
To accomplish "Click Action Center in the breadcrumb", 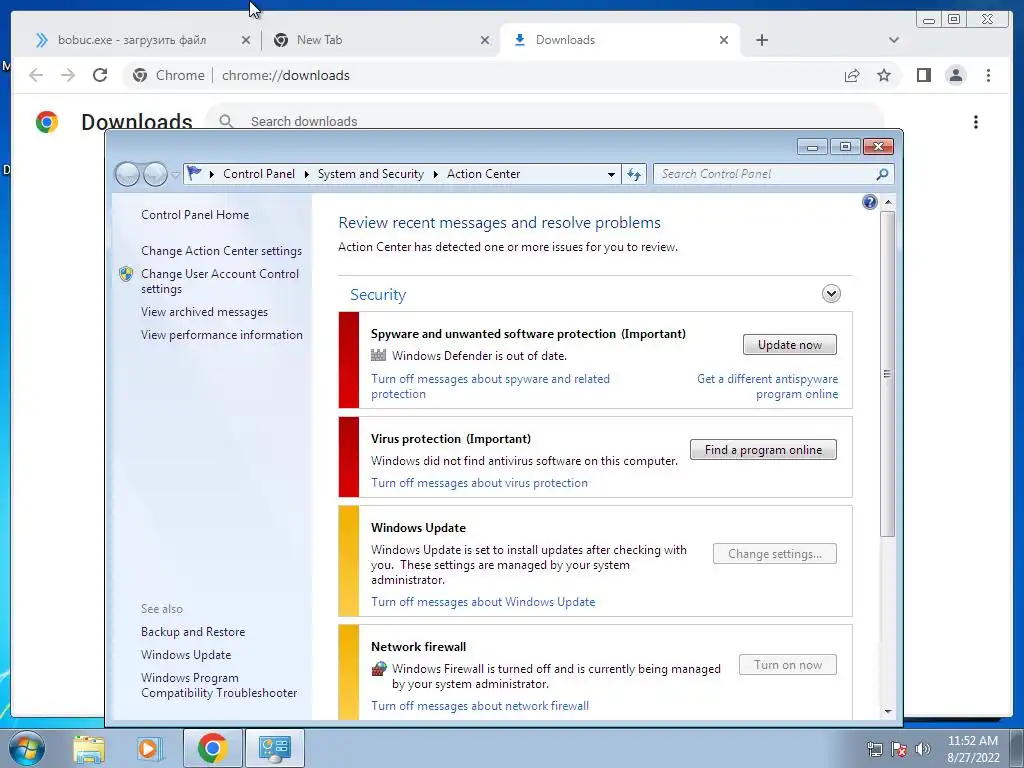I will pyautogui.click(x=483, y=174).
